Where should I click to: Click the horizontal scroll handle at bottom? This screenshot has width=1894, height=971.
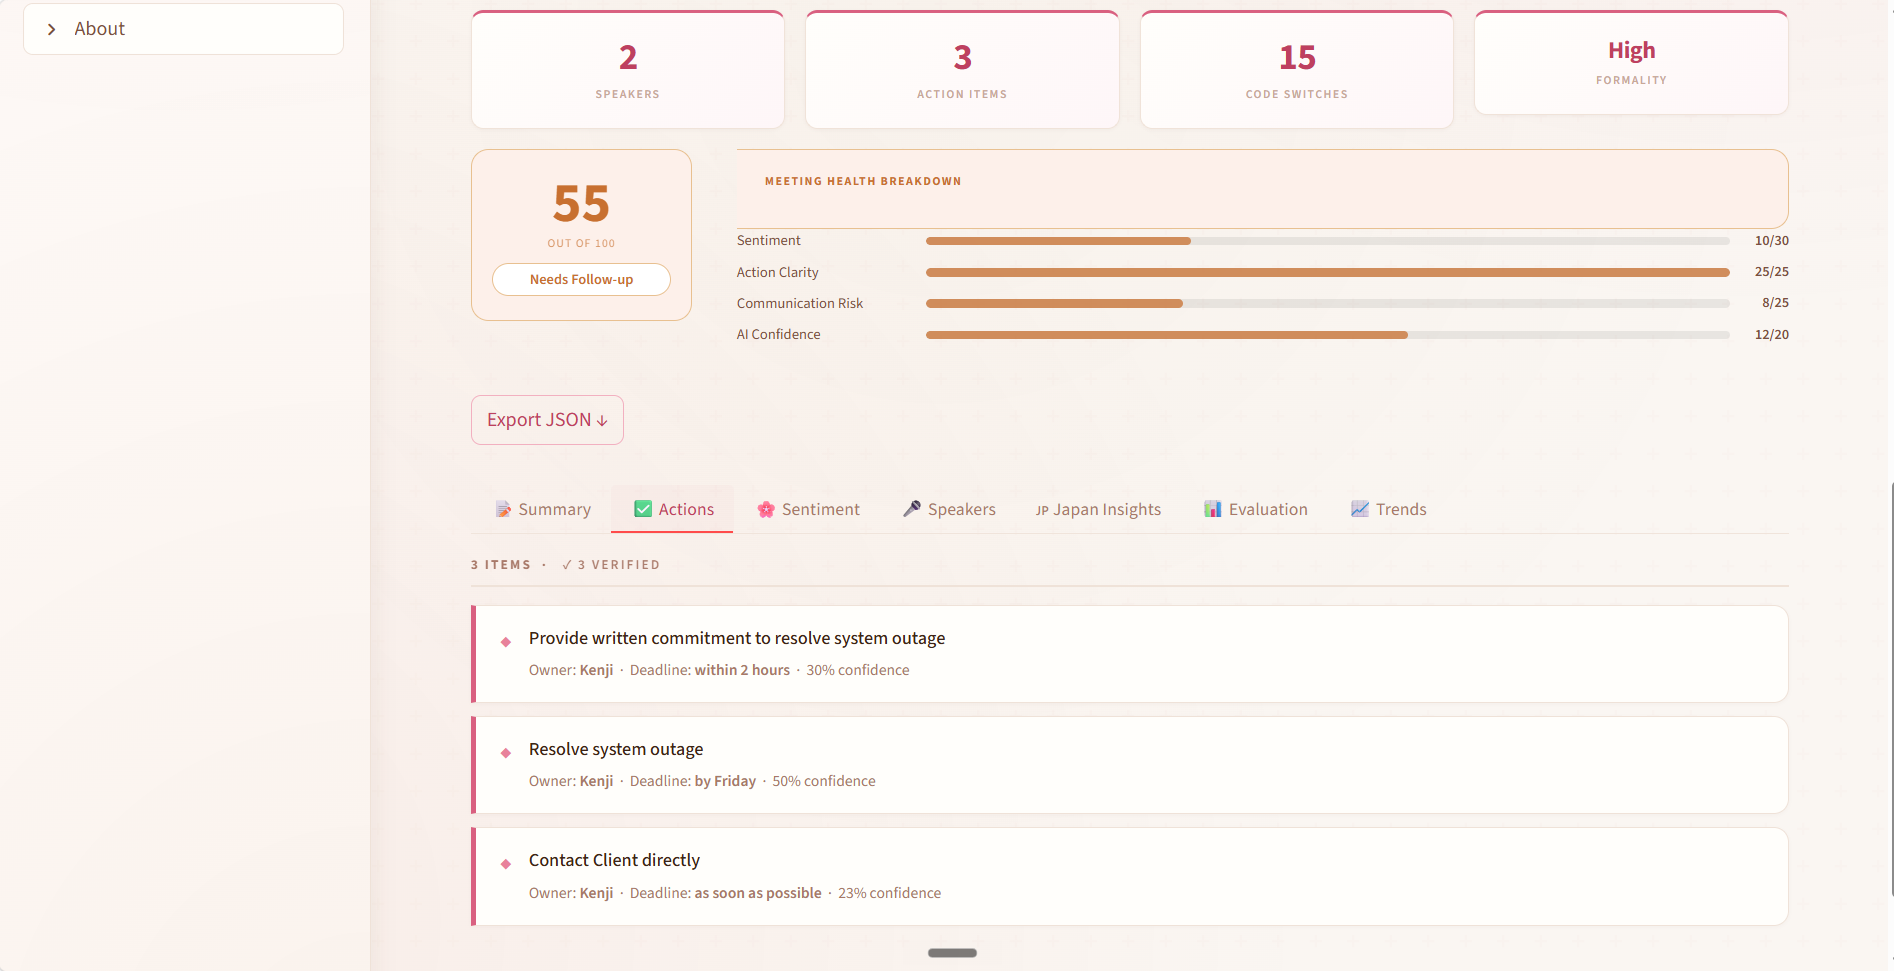[952, 953]
